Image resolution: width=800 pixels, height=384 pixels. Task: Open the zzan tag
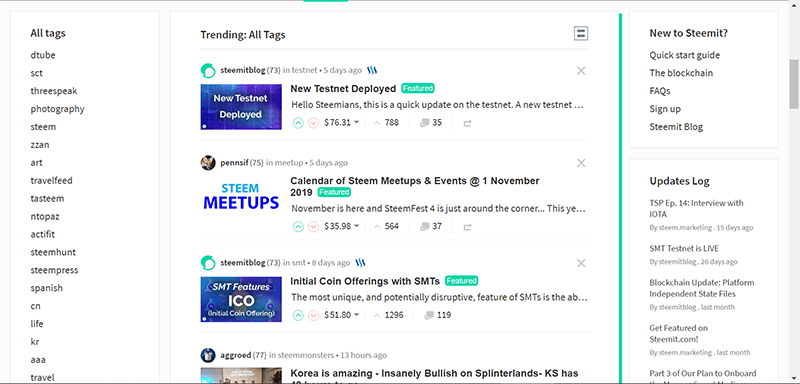(40, 144)
